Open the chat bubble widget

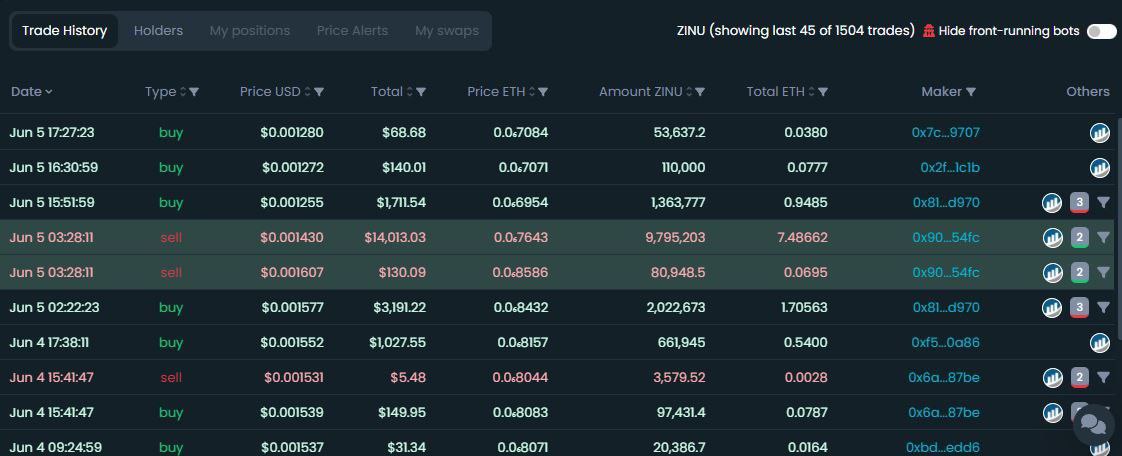pyautogui.click(x=1093, y=424)
